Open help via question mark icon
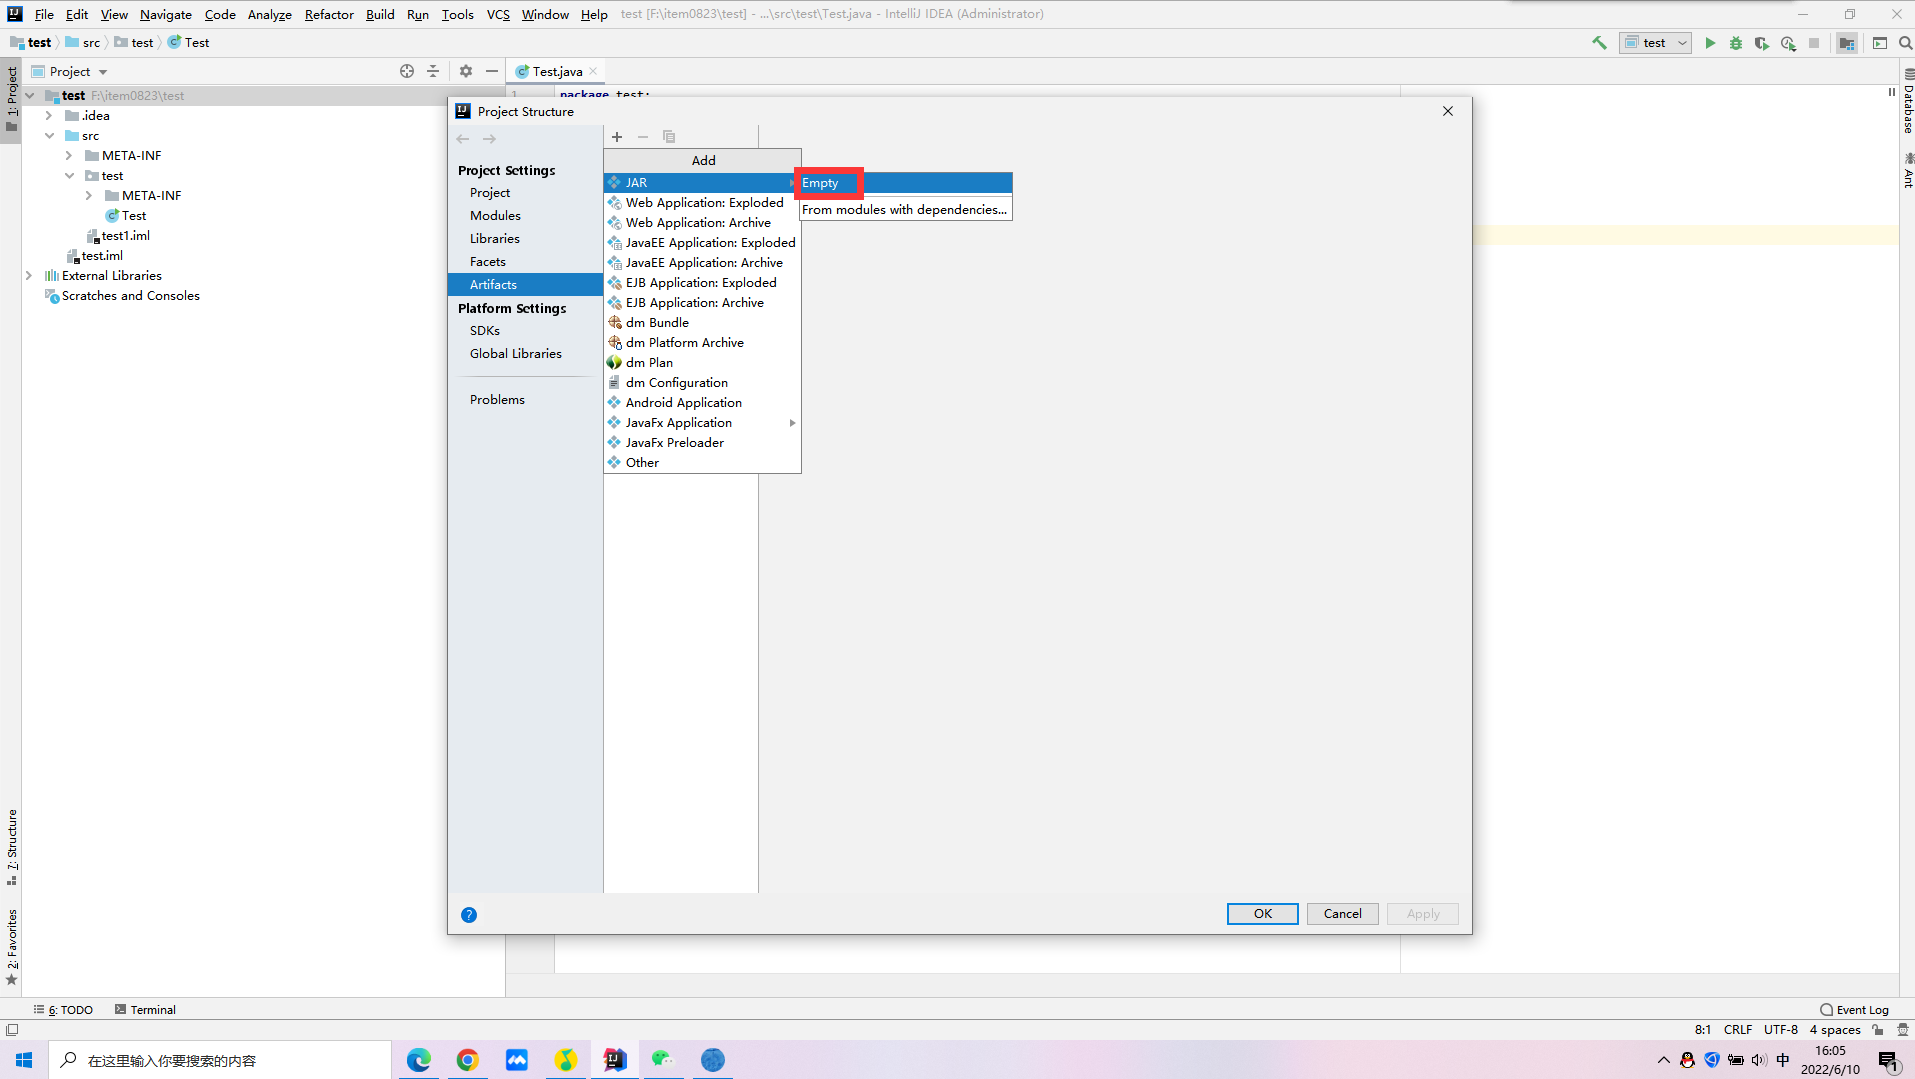 click(469, 915)
